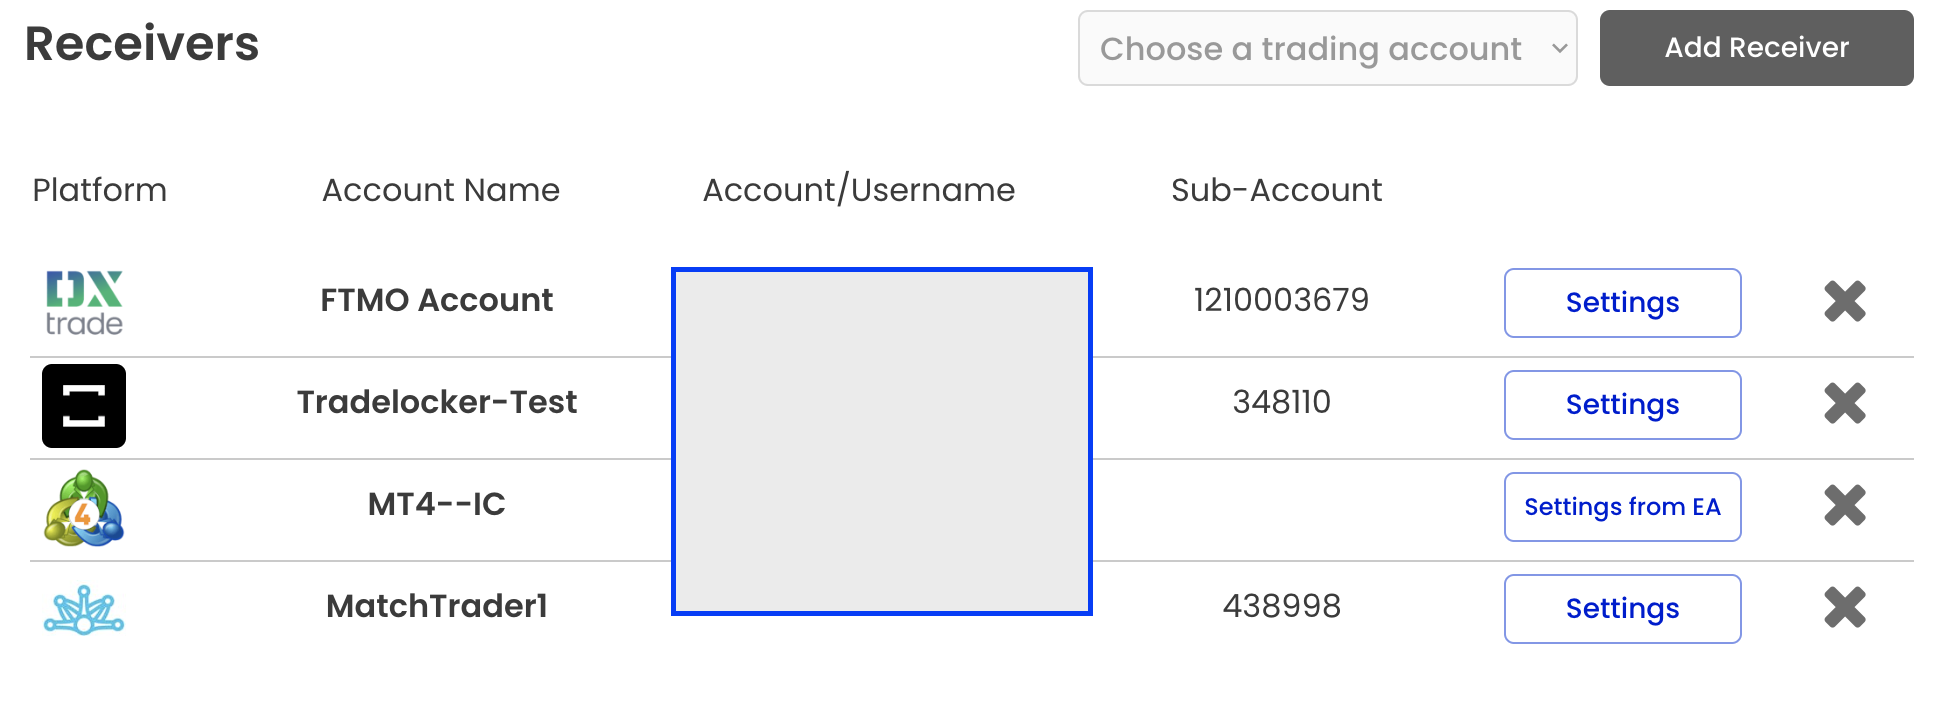Click the MetaTrader 4 platform icon

point(84,508)
